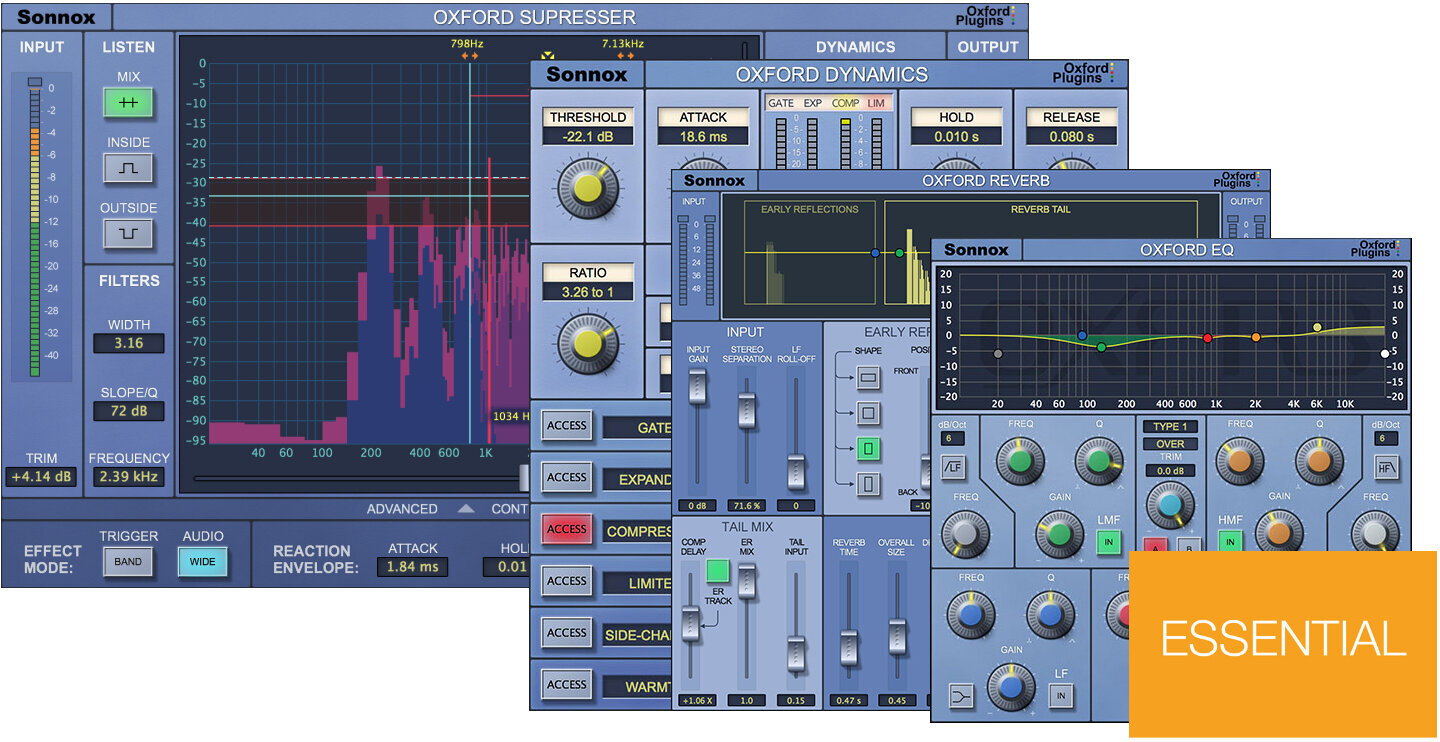Click the green LMF node on EQ graph

[1101, 347]
